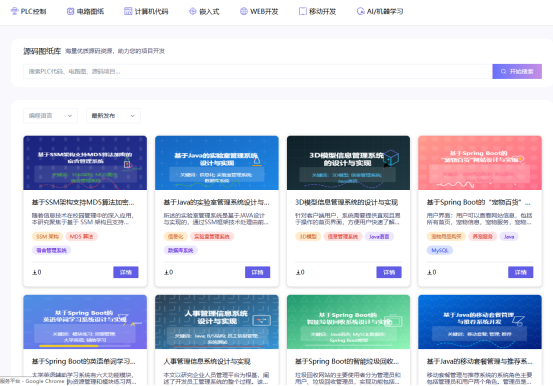Click the 数据库系统 tag
Image resolution: width=553 pixels, height=386 pixels.
click(181, 250)
